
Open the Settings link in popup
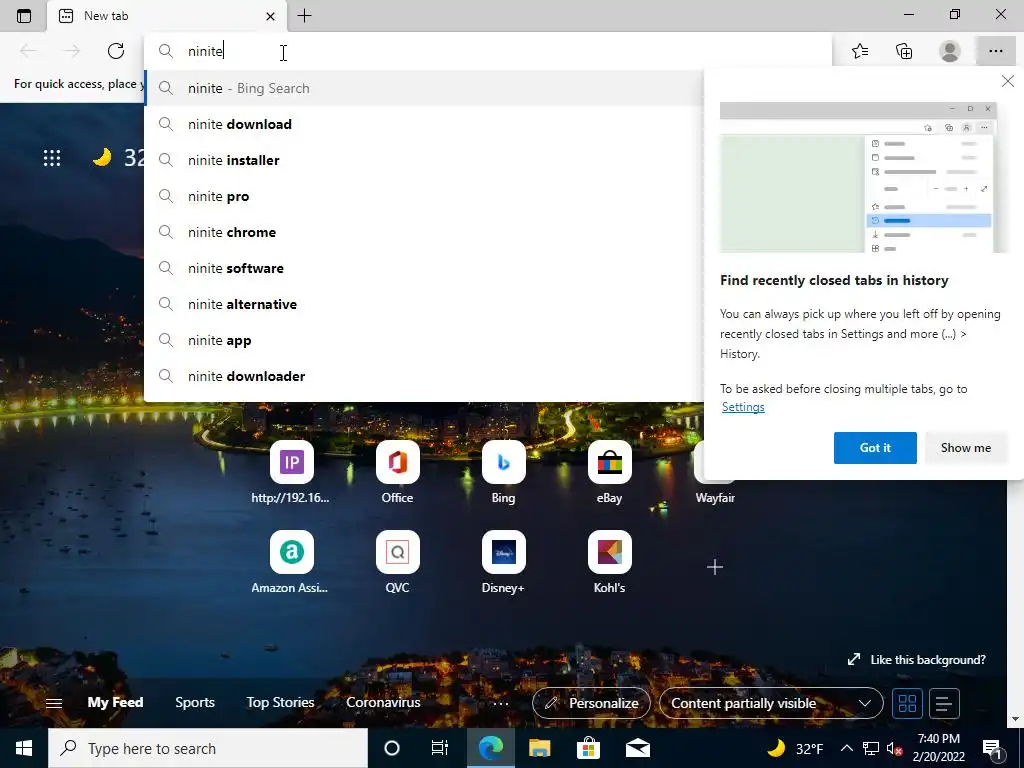[x=743, y=407]
